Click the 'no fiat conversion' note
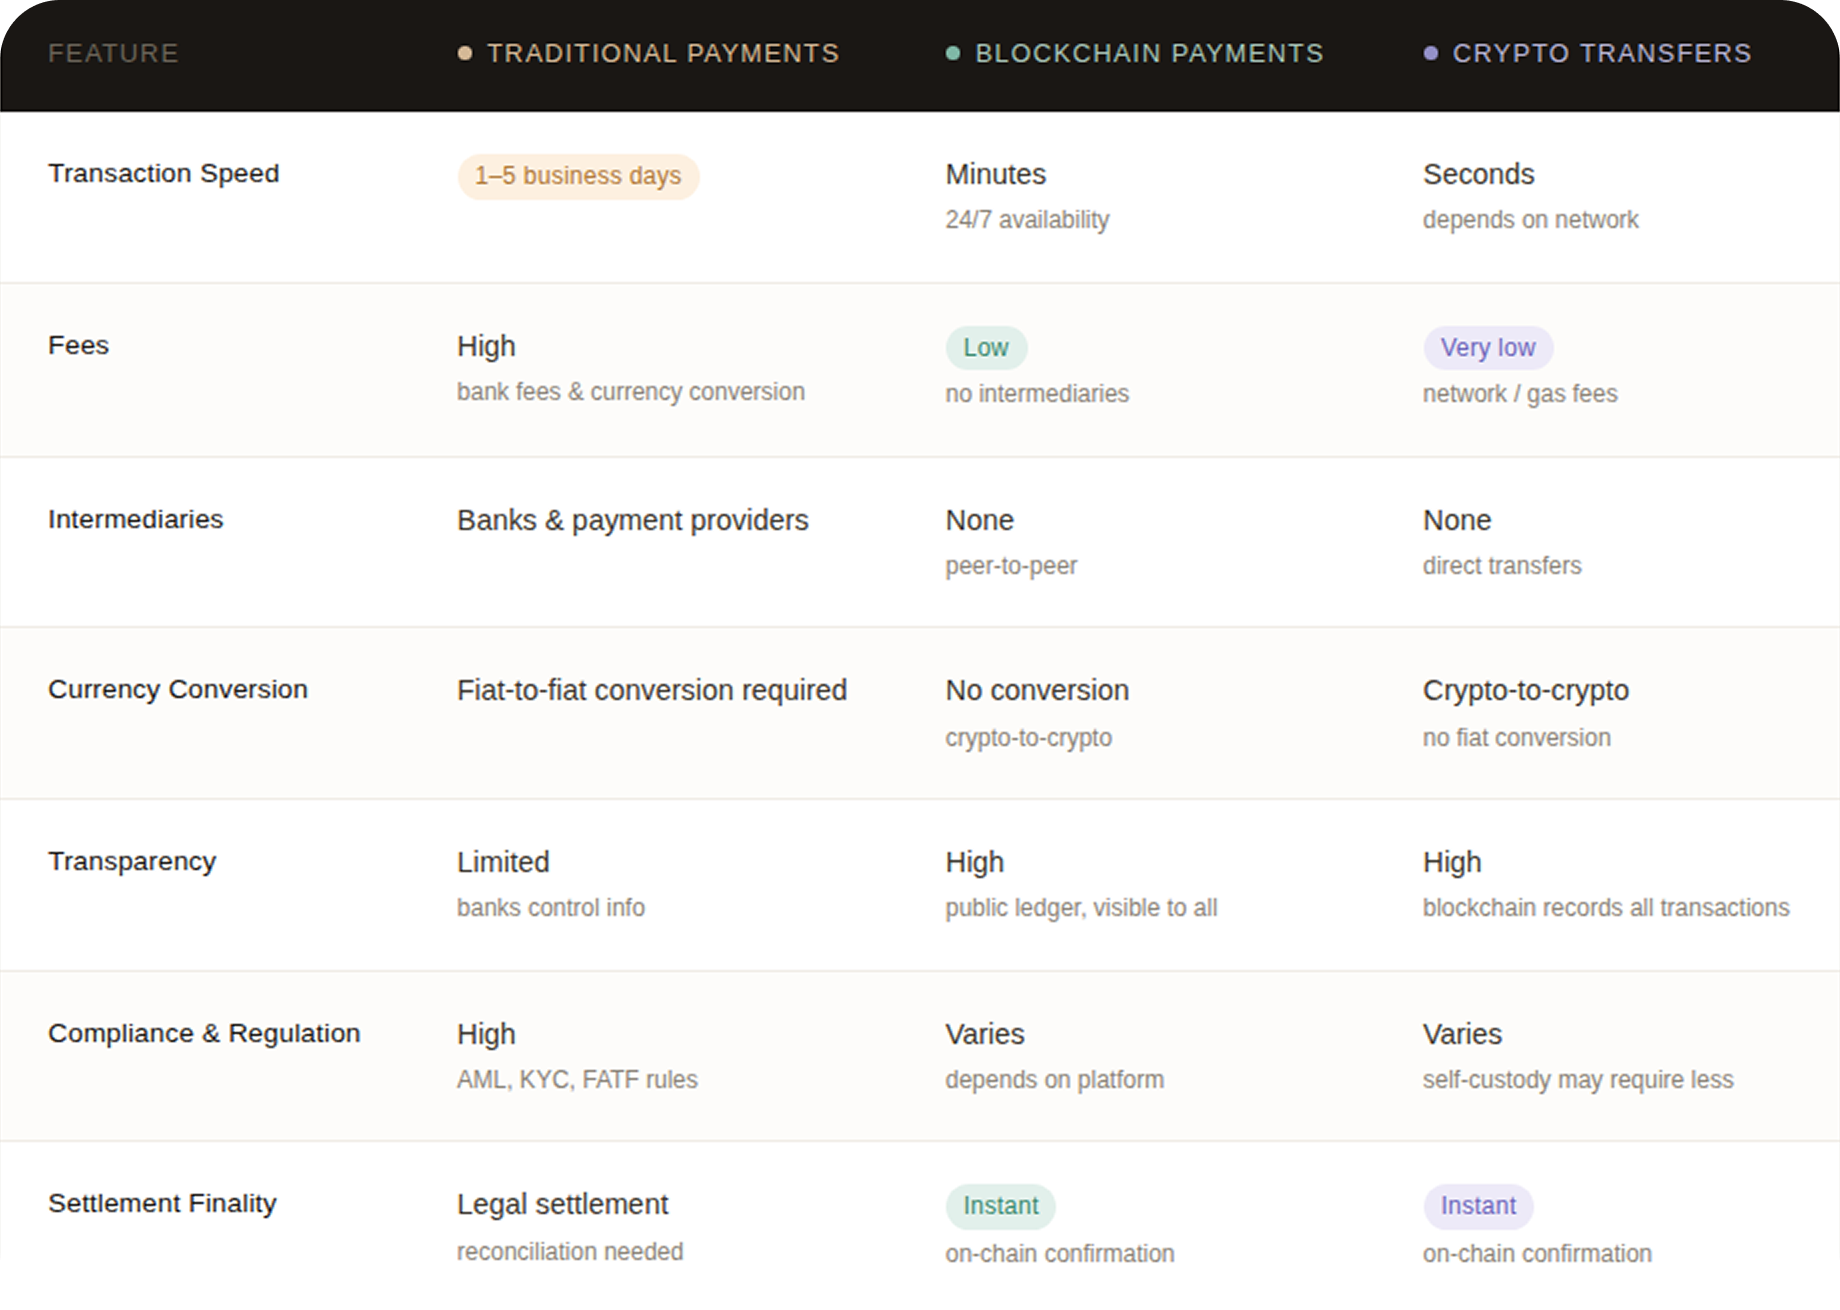Screen dimensions: 1840x1310 coord(1516,738)
